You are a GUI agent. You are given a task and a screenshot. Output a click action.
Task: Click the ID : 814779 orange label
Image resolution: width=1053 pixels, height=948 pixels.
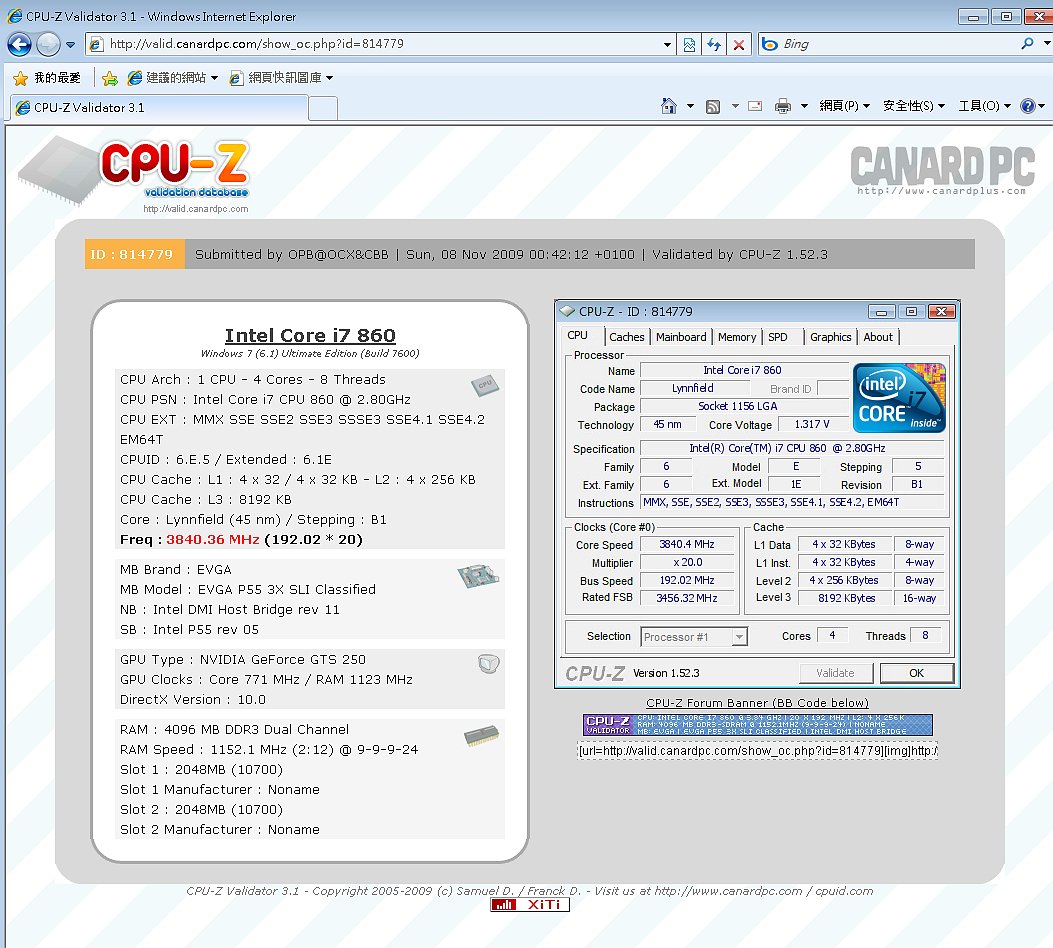click(134, 254)
